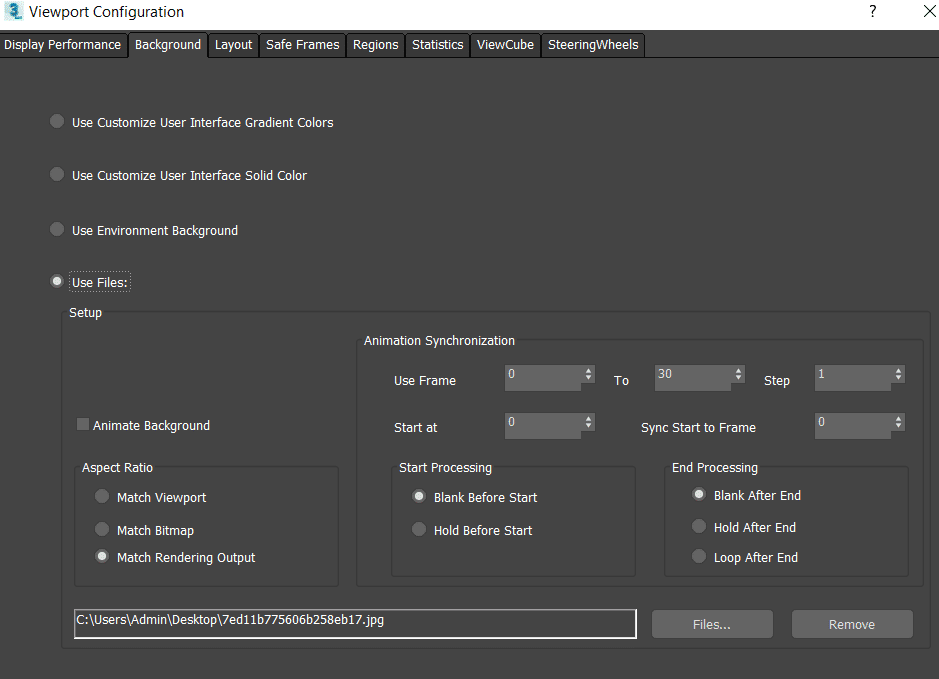The image size is (939, 679).
Task: Click the Remove button
Action: pyautogui.click(x=852, y=625)
